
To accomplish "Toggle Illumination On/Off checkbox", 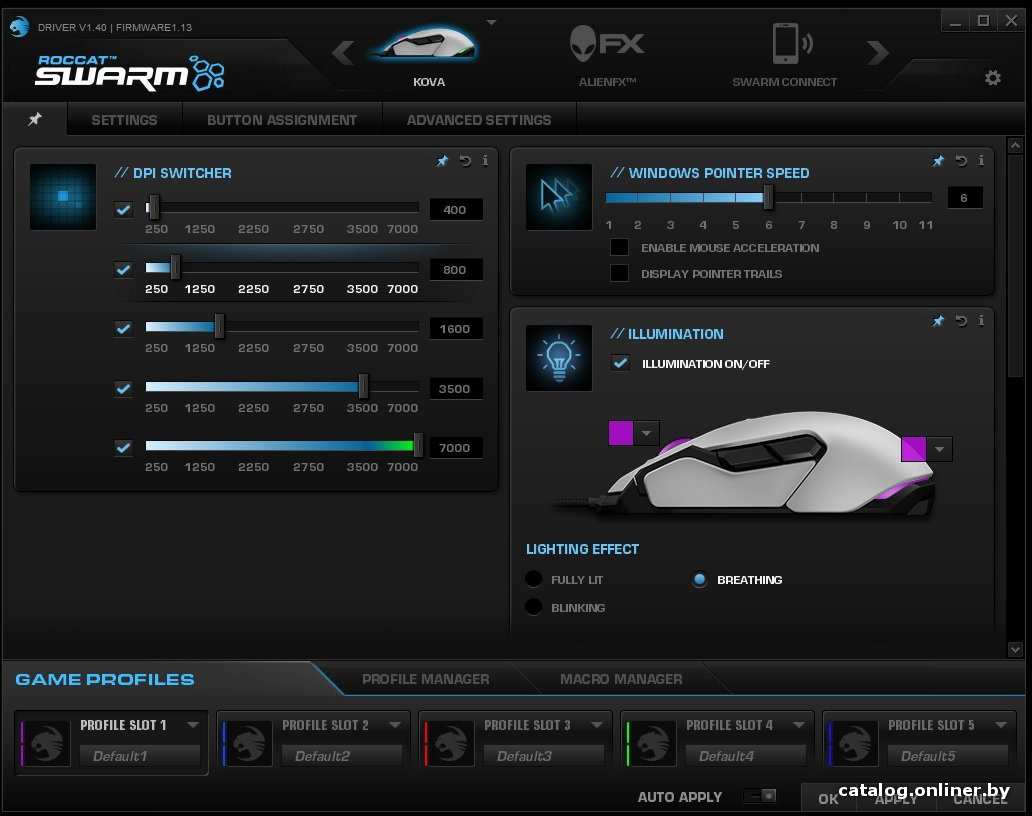I will click(620, 363).
